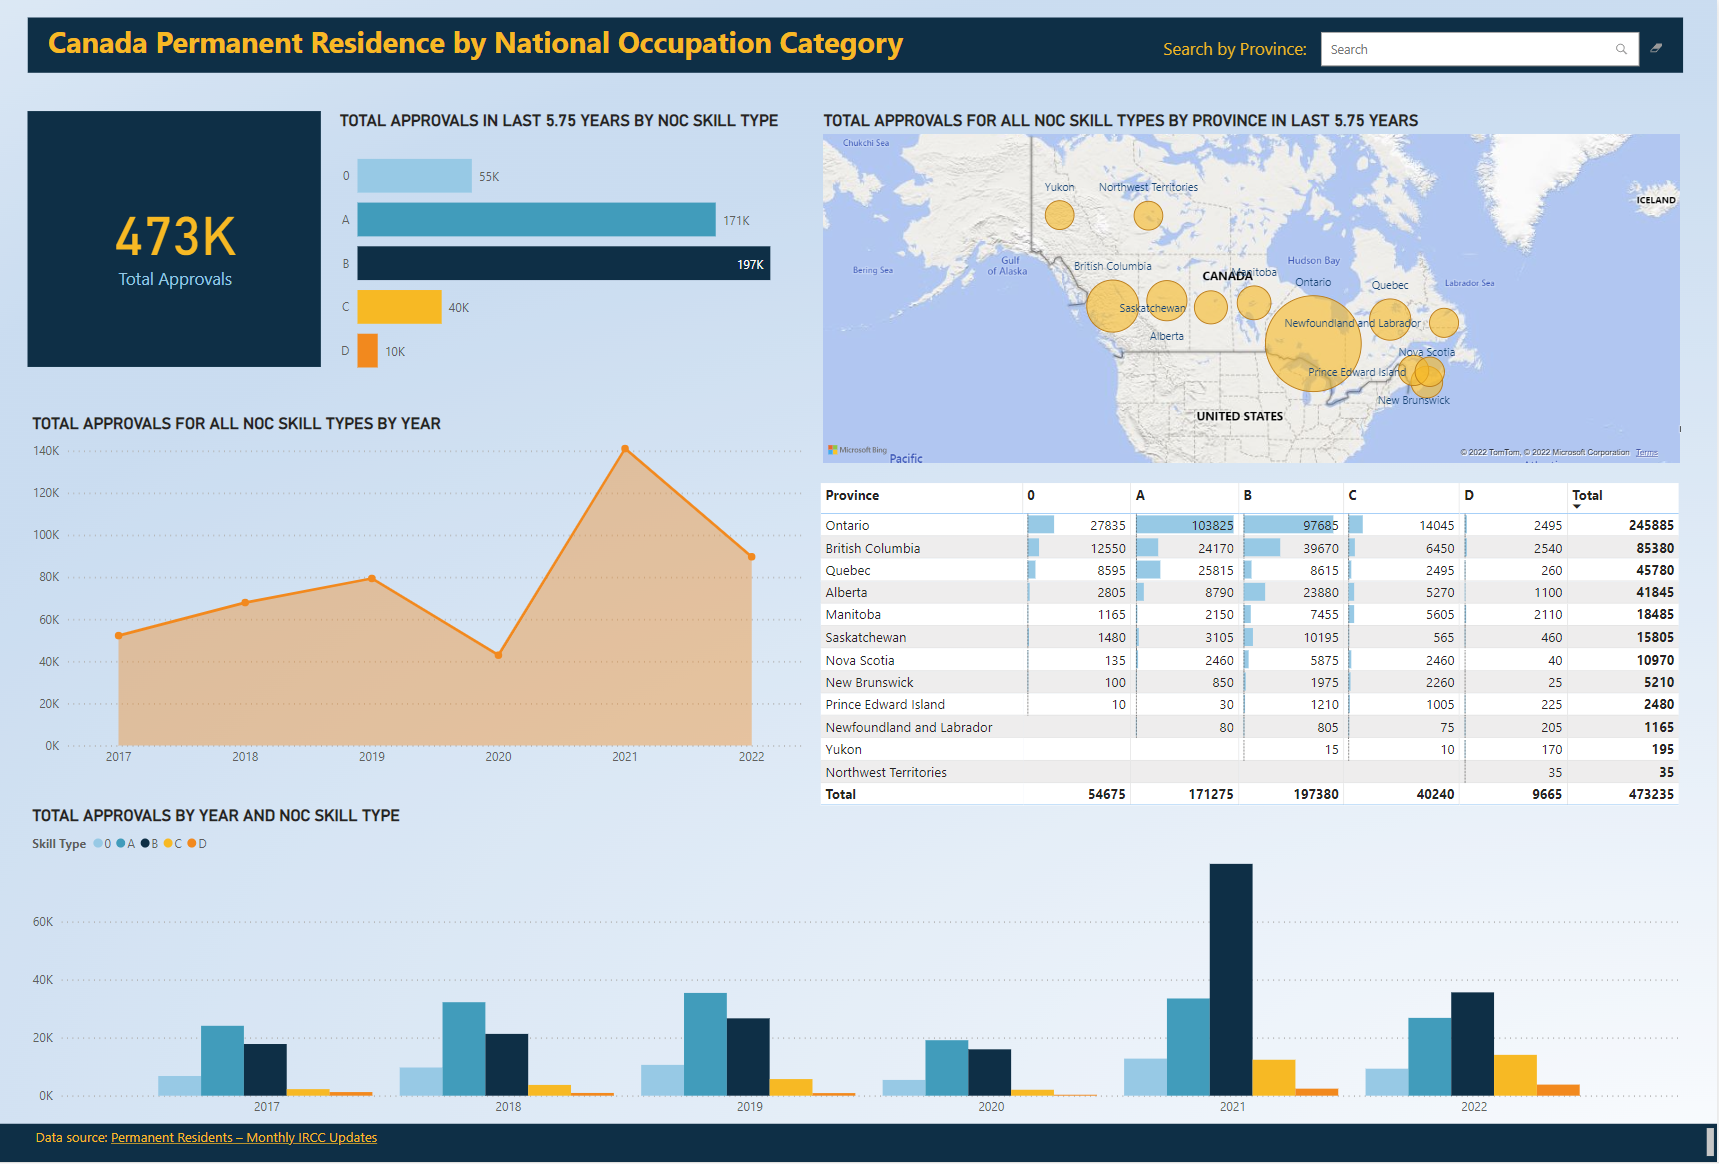Click the Terms link on the map
Screen dimensions: 1719x1164
pyautogui.click(x=1645, y=451)
